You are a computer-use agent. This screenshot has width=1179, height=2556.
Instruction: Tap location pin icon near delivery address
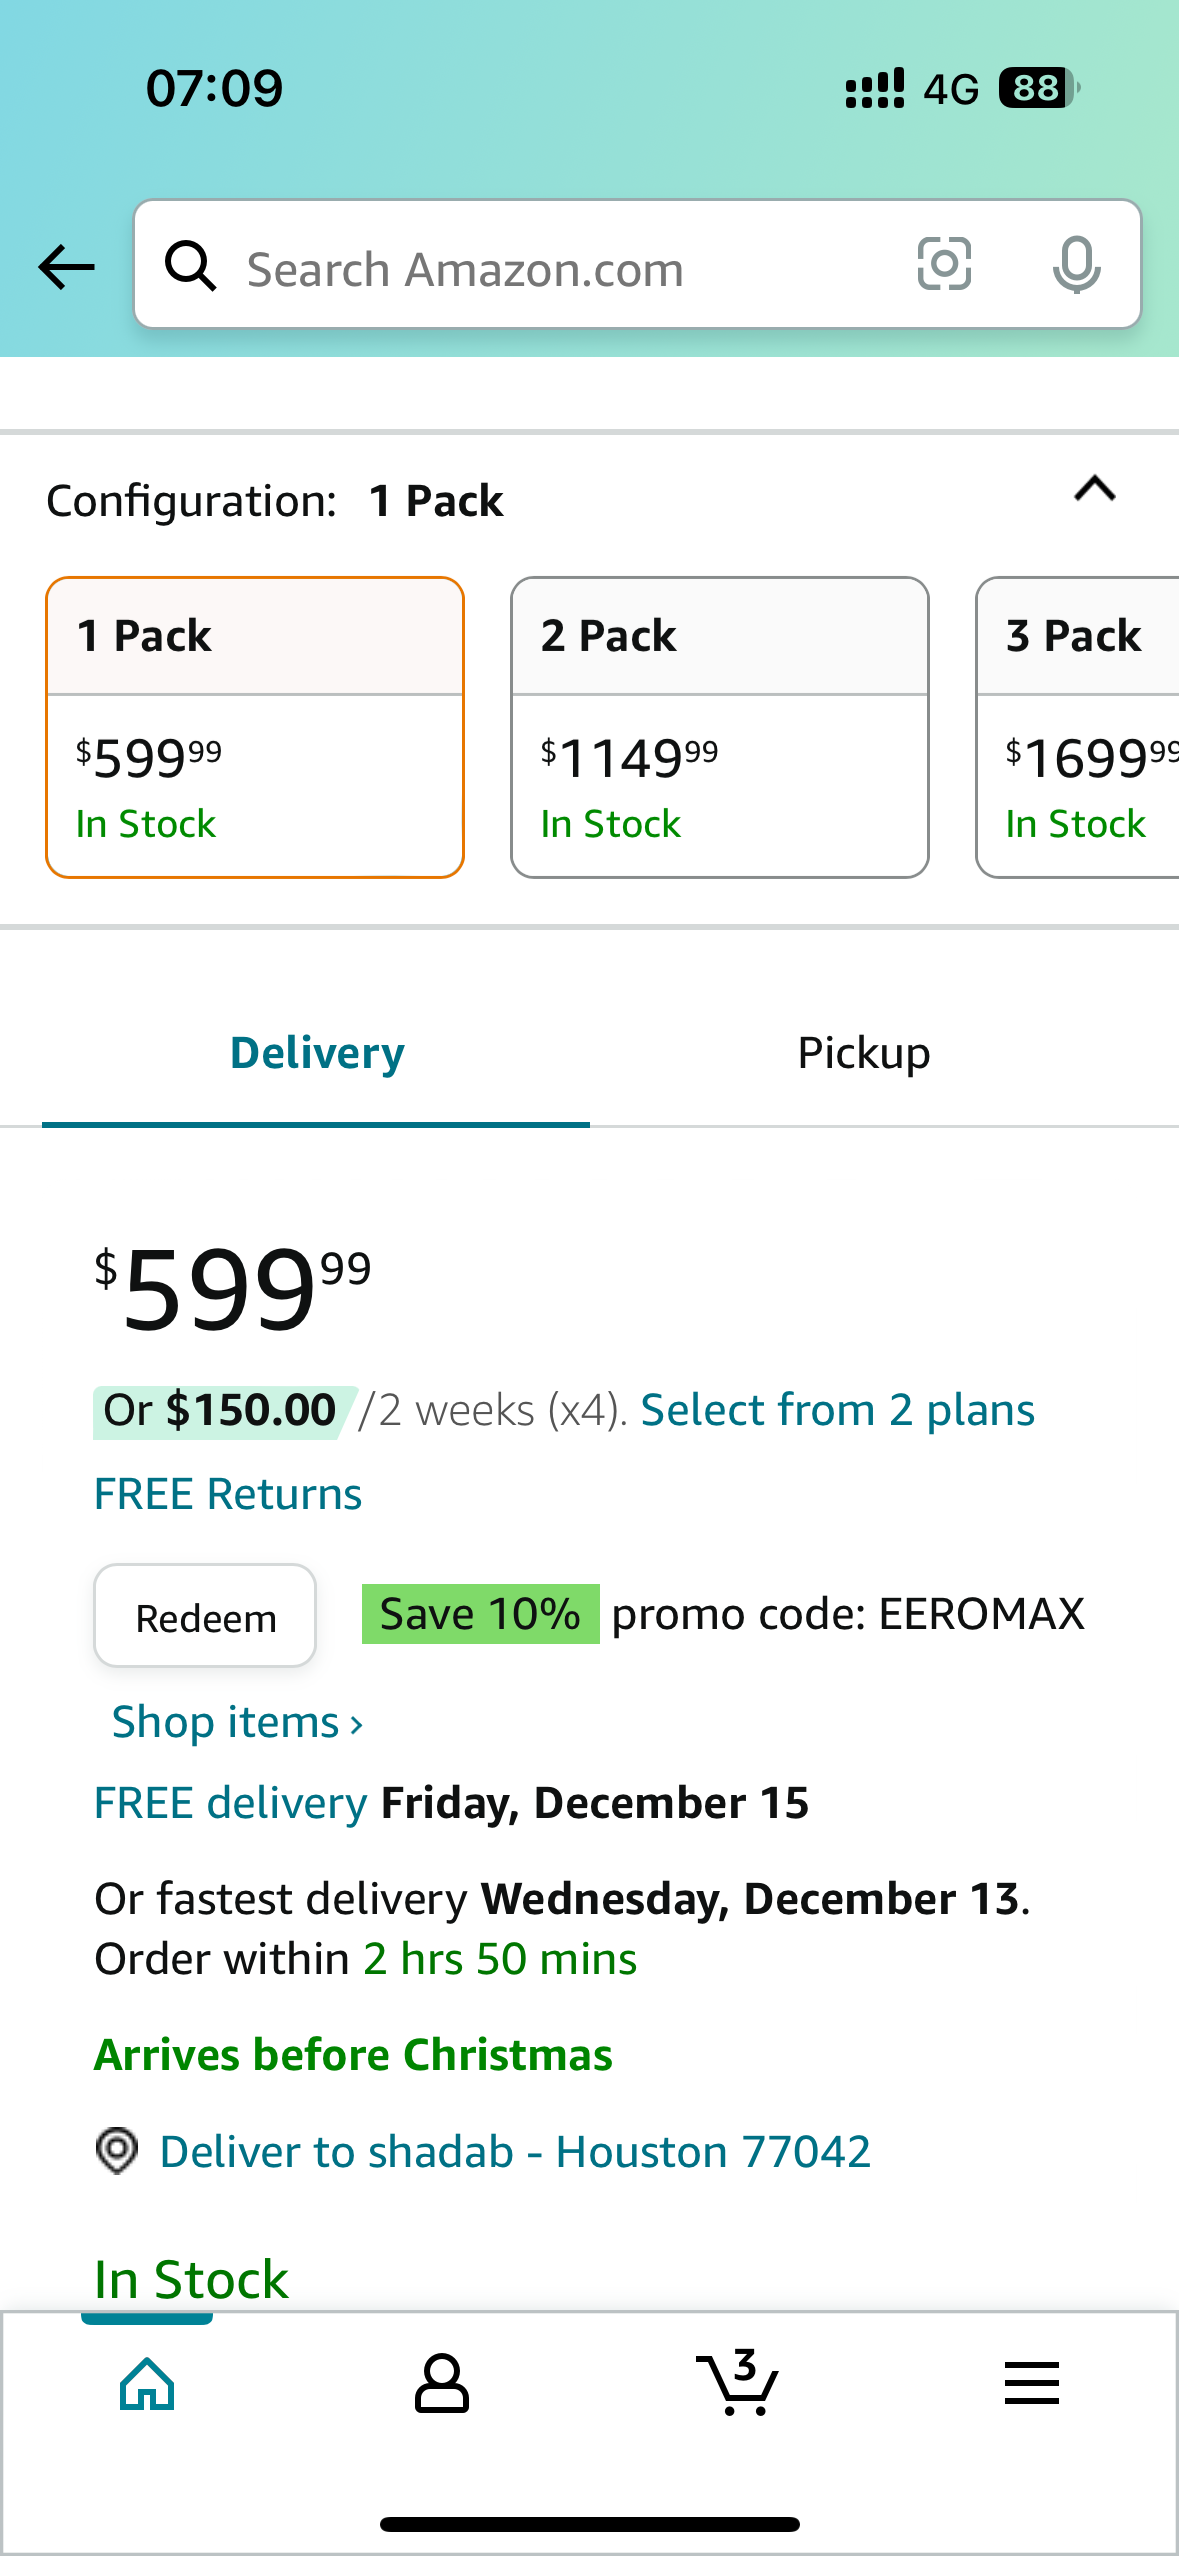117,2150
